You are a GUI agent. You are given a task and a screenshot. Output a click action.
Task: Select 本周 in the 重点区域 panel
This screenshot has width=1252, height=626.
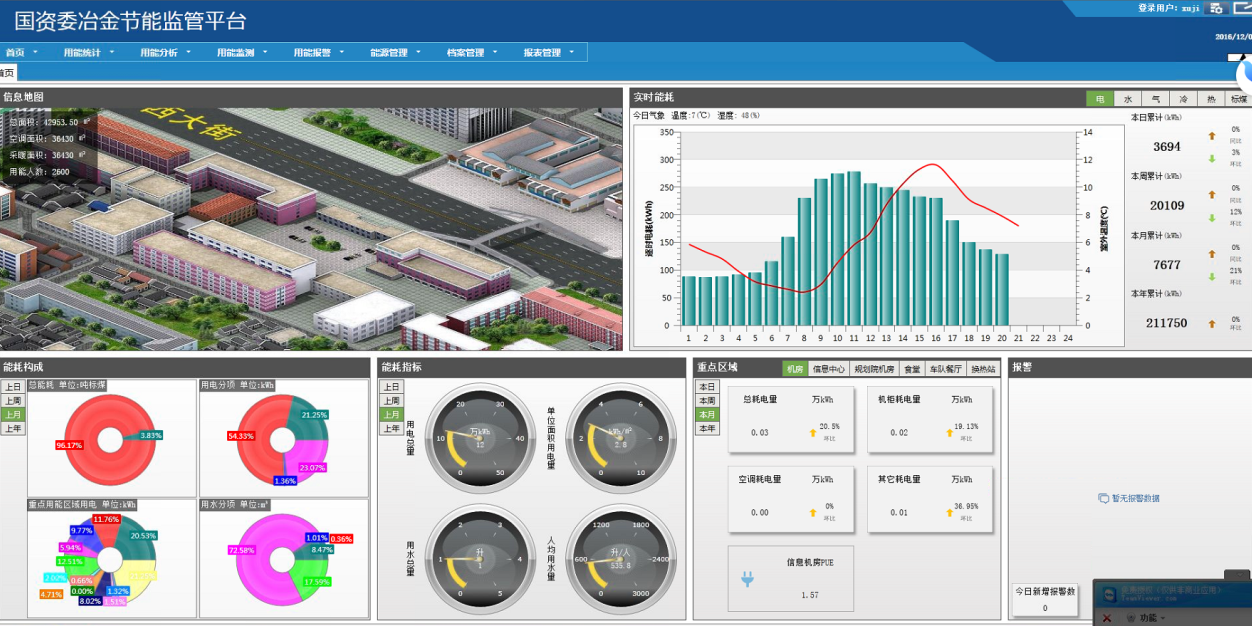708,400
